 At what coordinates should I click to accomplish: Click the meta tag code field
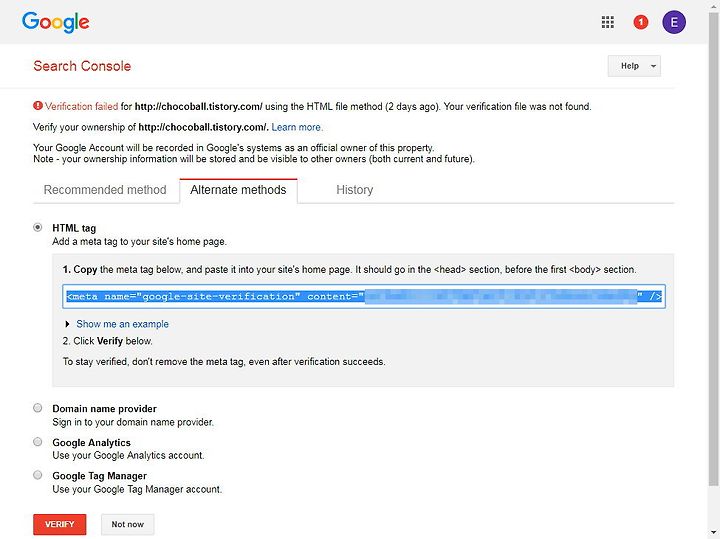(364, 297)
